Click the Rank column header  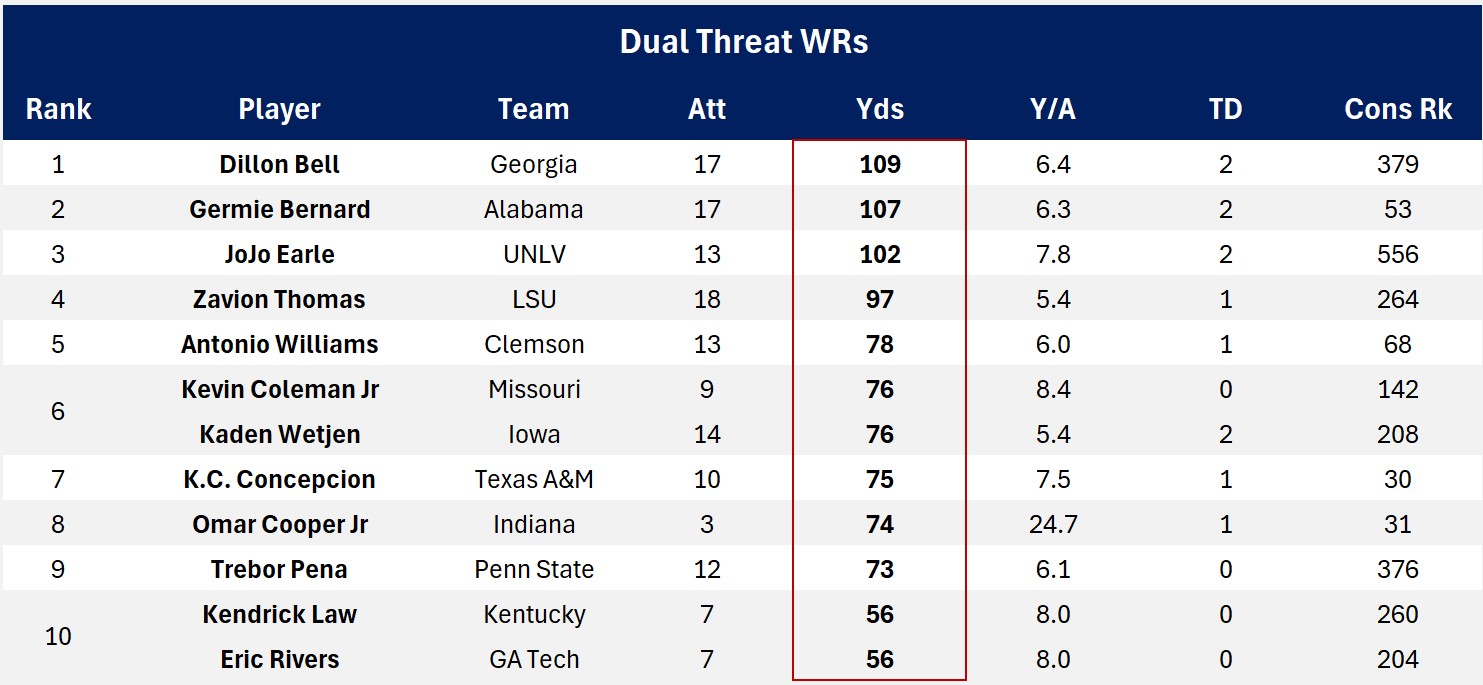(58, 109)
